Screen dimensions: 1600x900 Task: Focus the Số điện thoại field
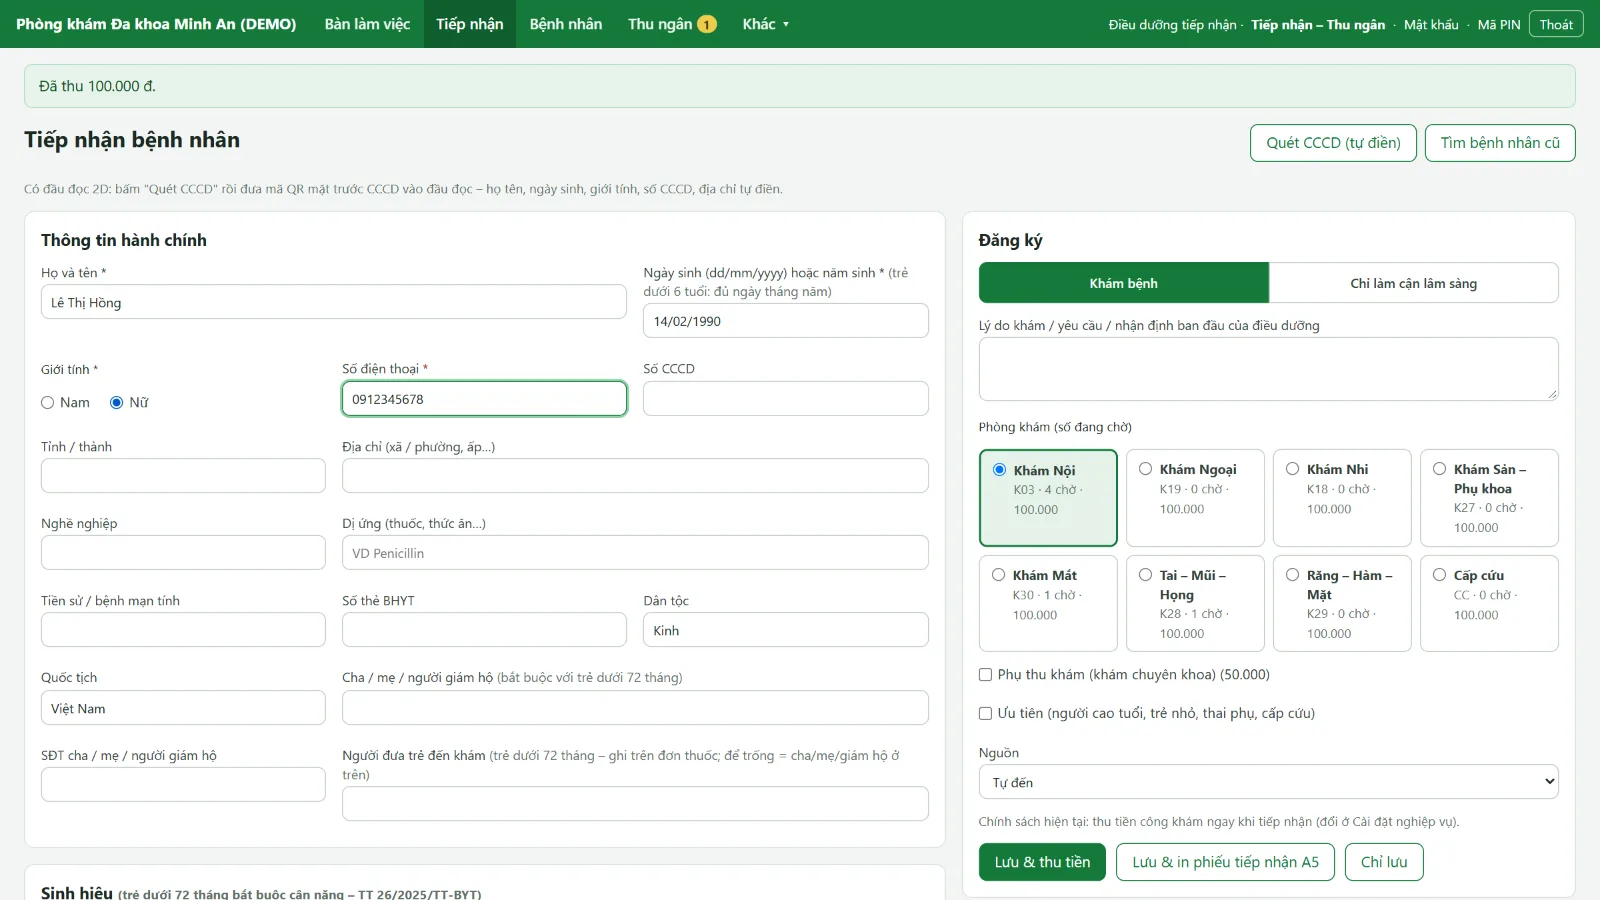point(484,399)
